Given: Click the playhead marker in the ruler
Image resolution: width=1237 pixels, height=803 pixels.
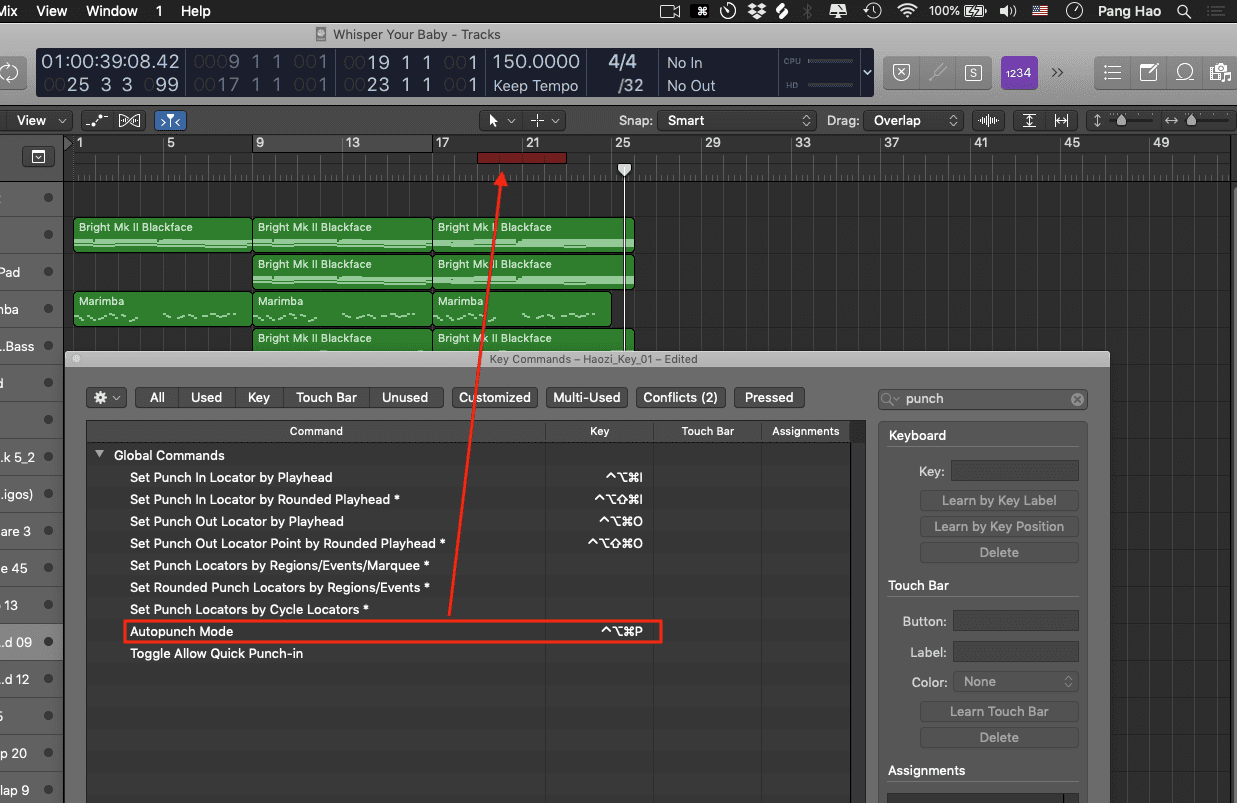Looking at the screenshot, I should click(x=624, y=170).
